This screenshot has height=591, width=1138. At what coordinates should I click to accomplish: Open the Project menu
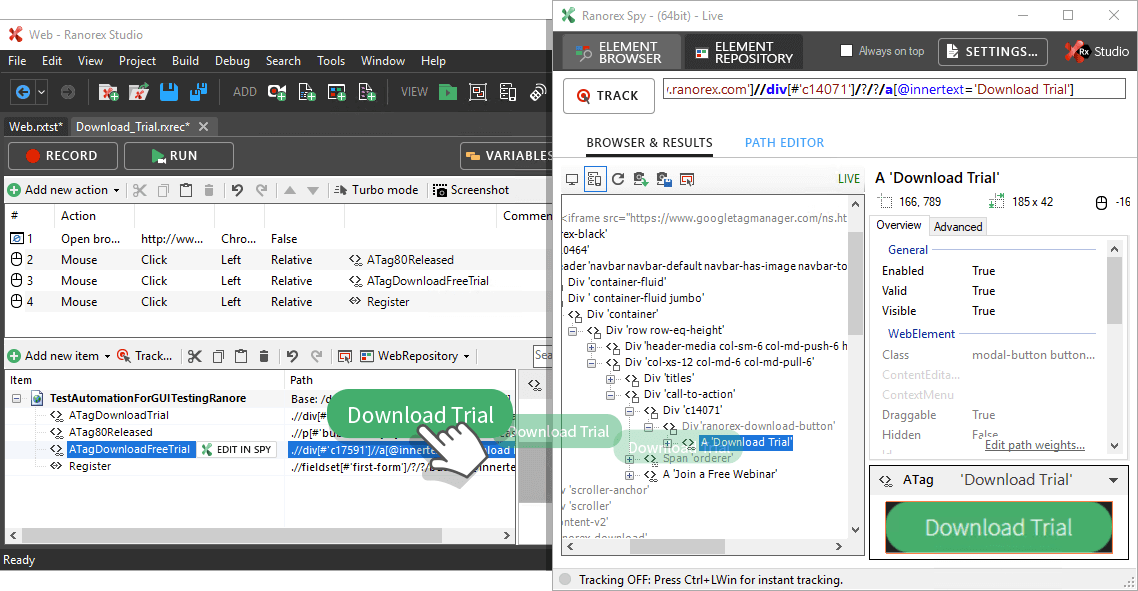pos(137,61)
